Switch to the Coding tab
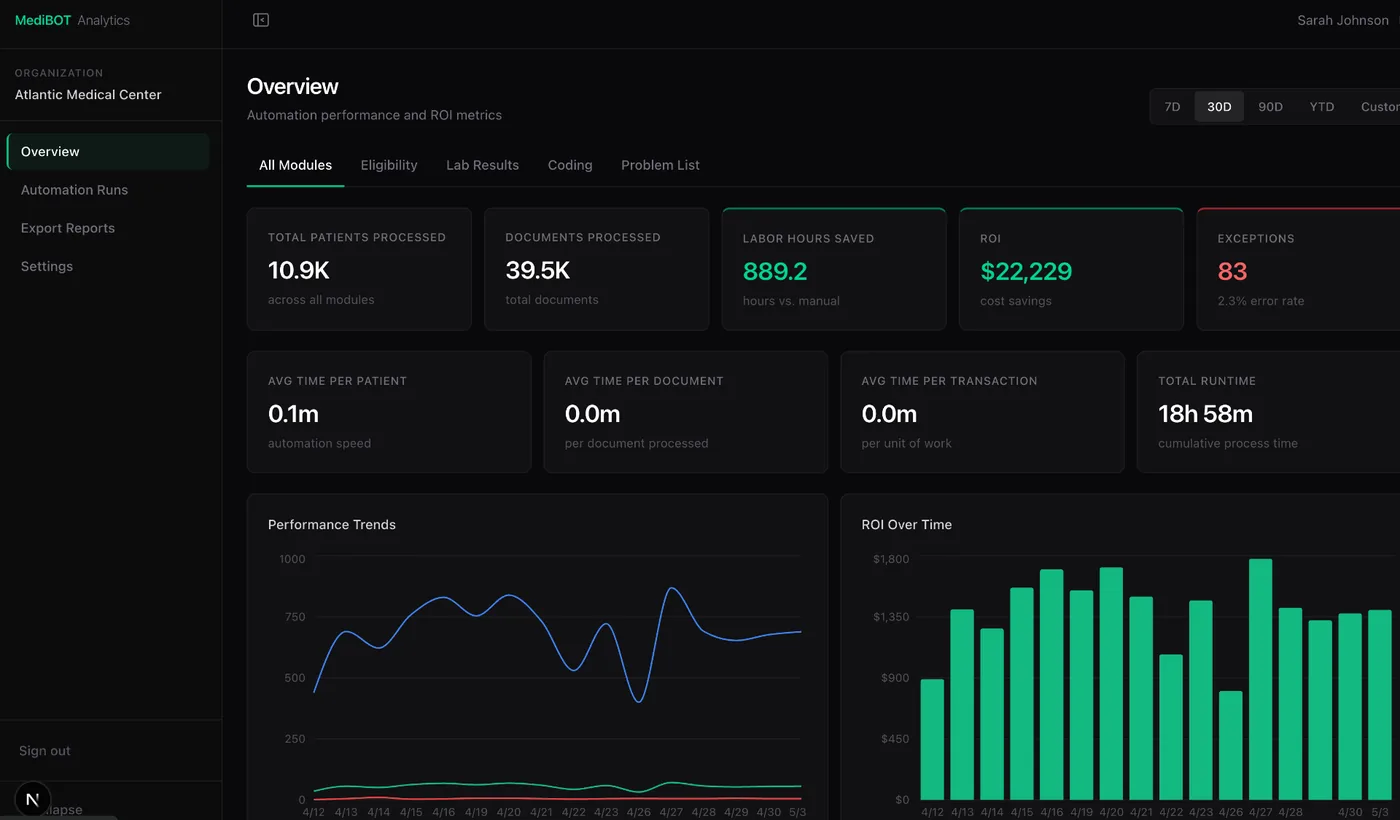The image size is (1400, 820). [x=570, y=165]
